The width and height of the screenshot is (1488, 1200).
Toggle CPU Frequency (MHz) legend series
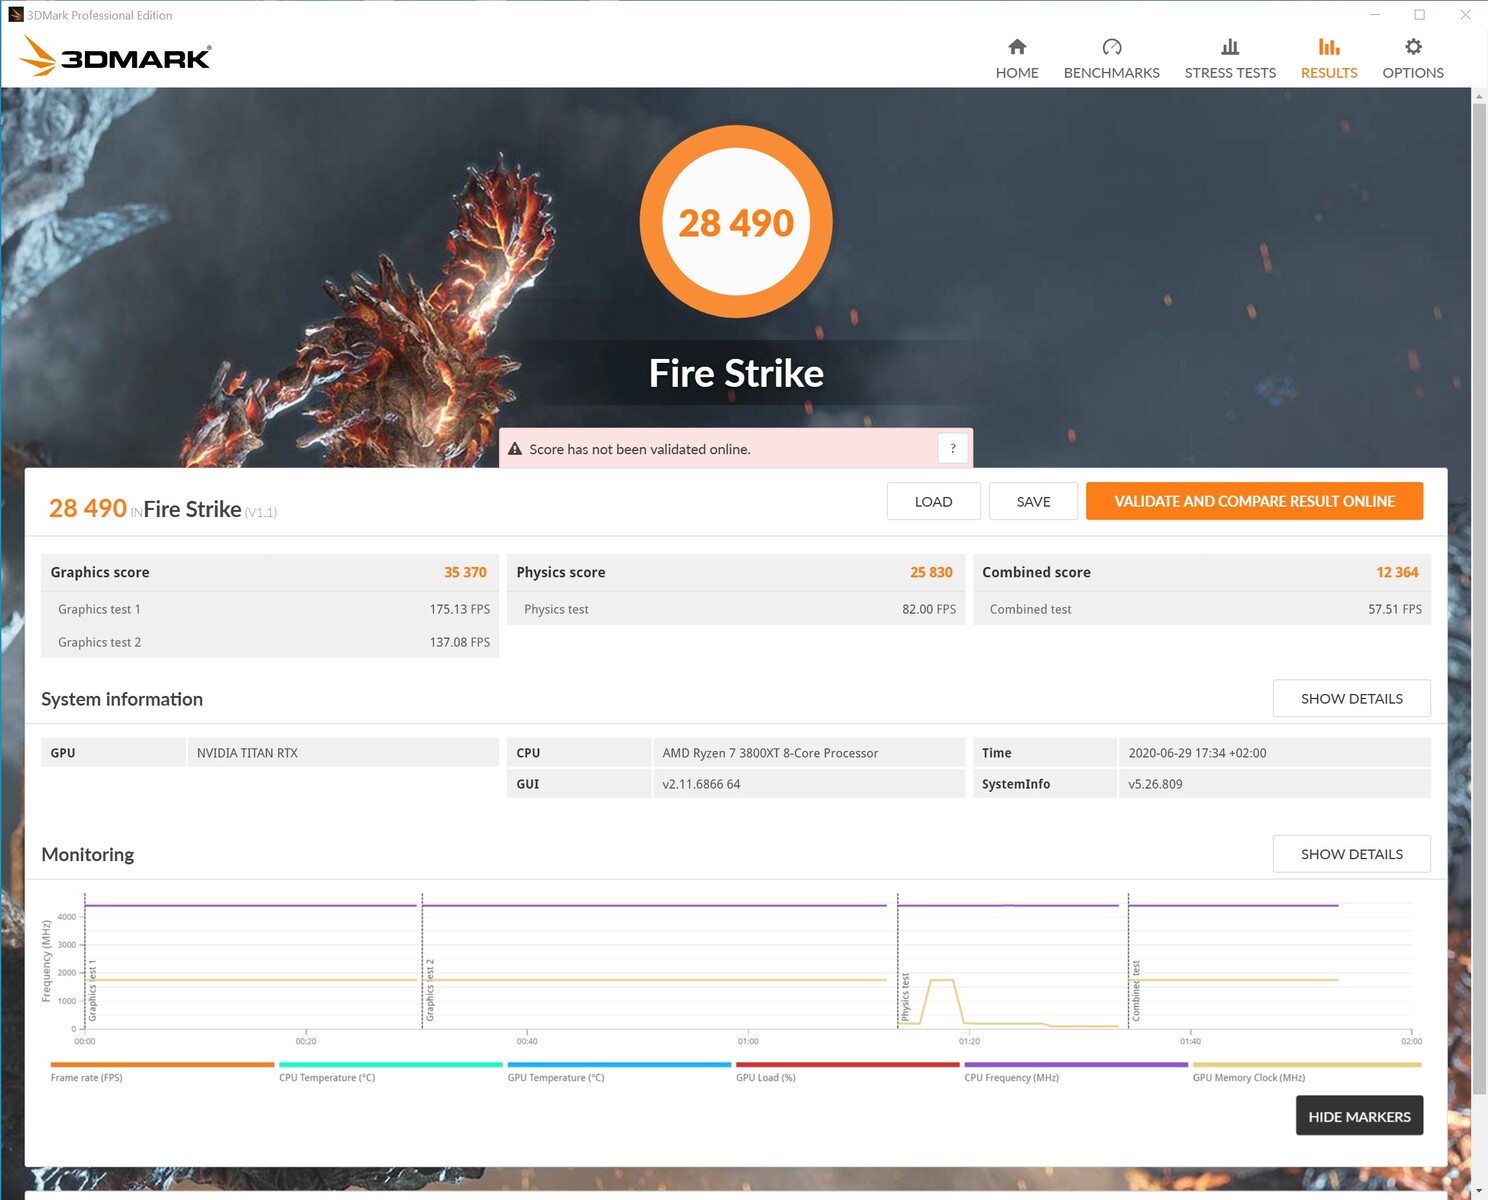tap(1076, 1071)
